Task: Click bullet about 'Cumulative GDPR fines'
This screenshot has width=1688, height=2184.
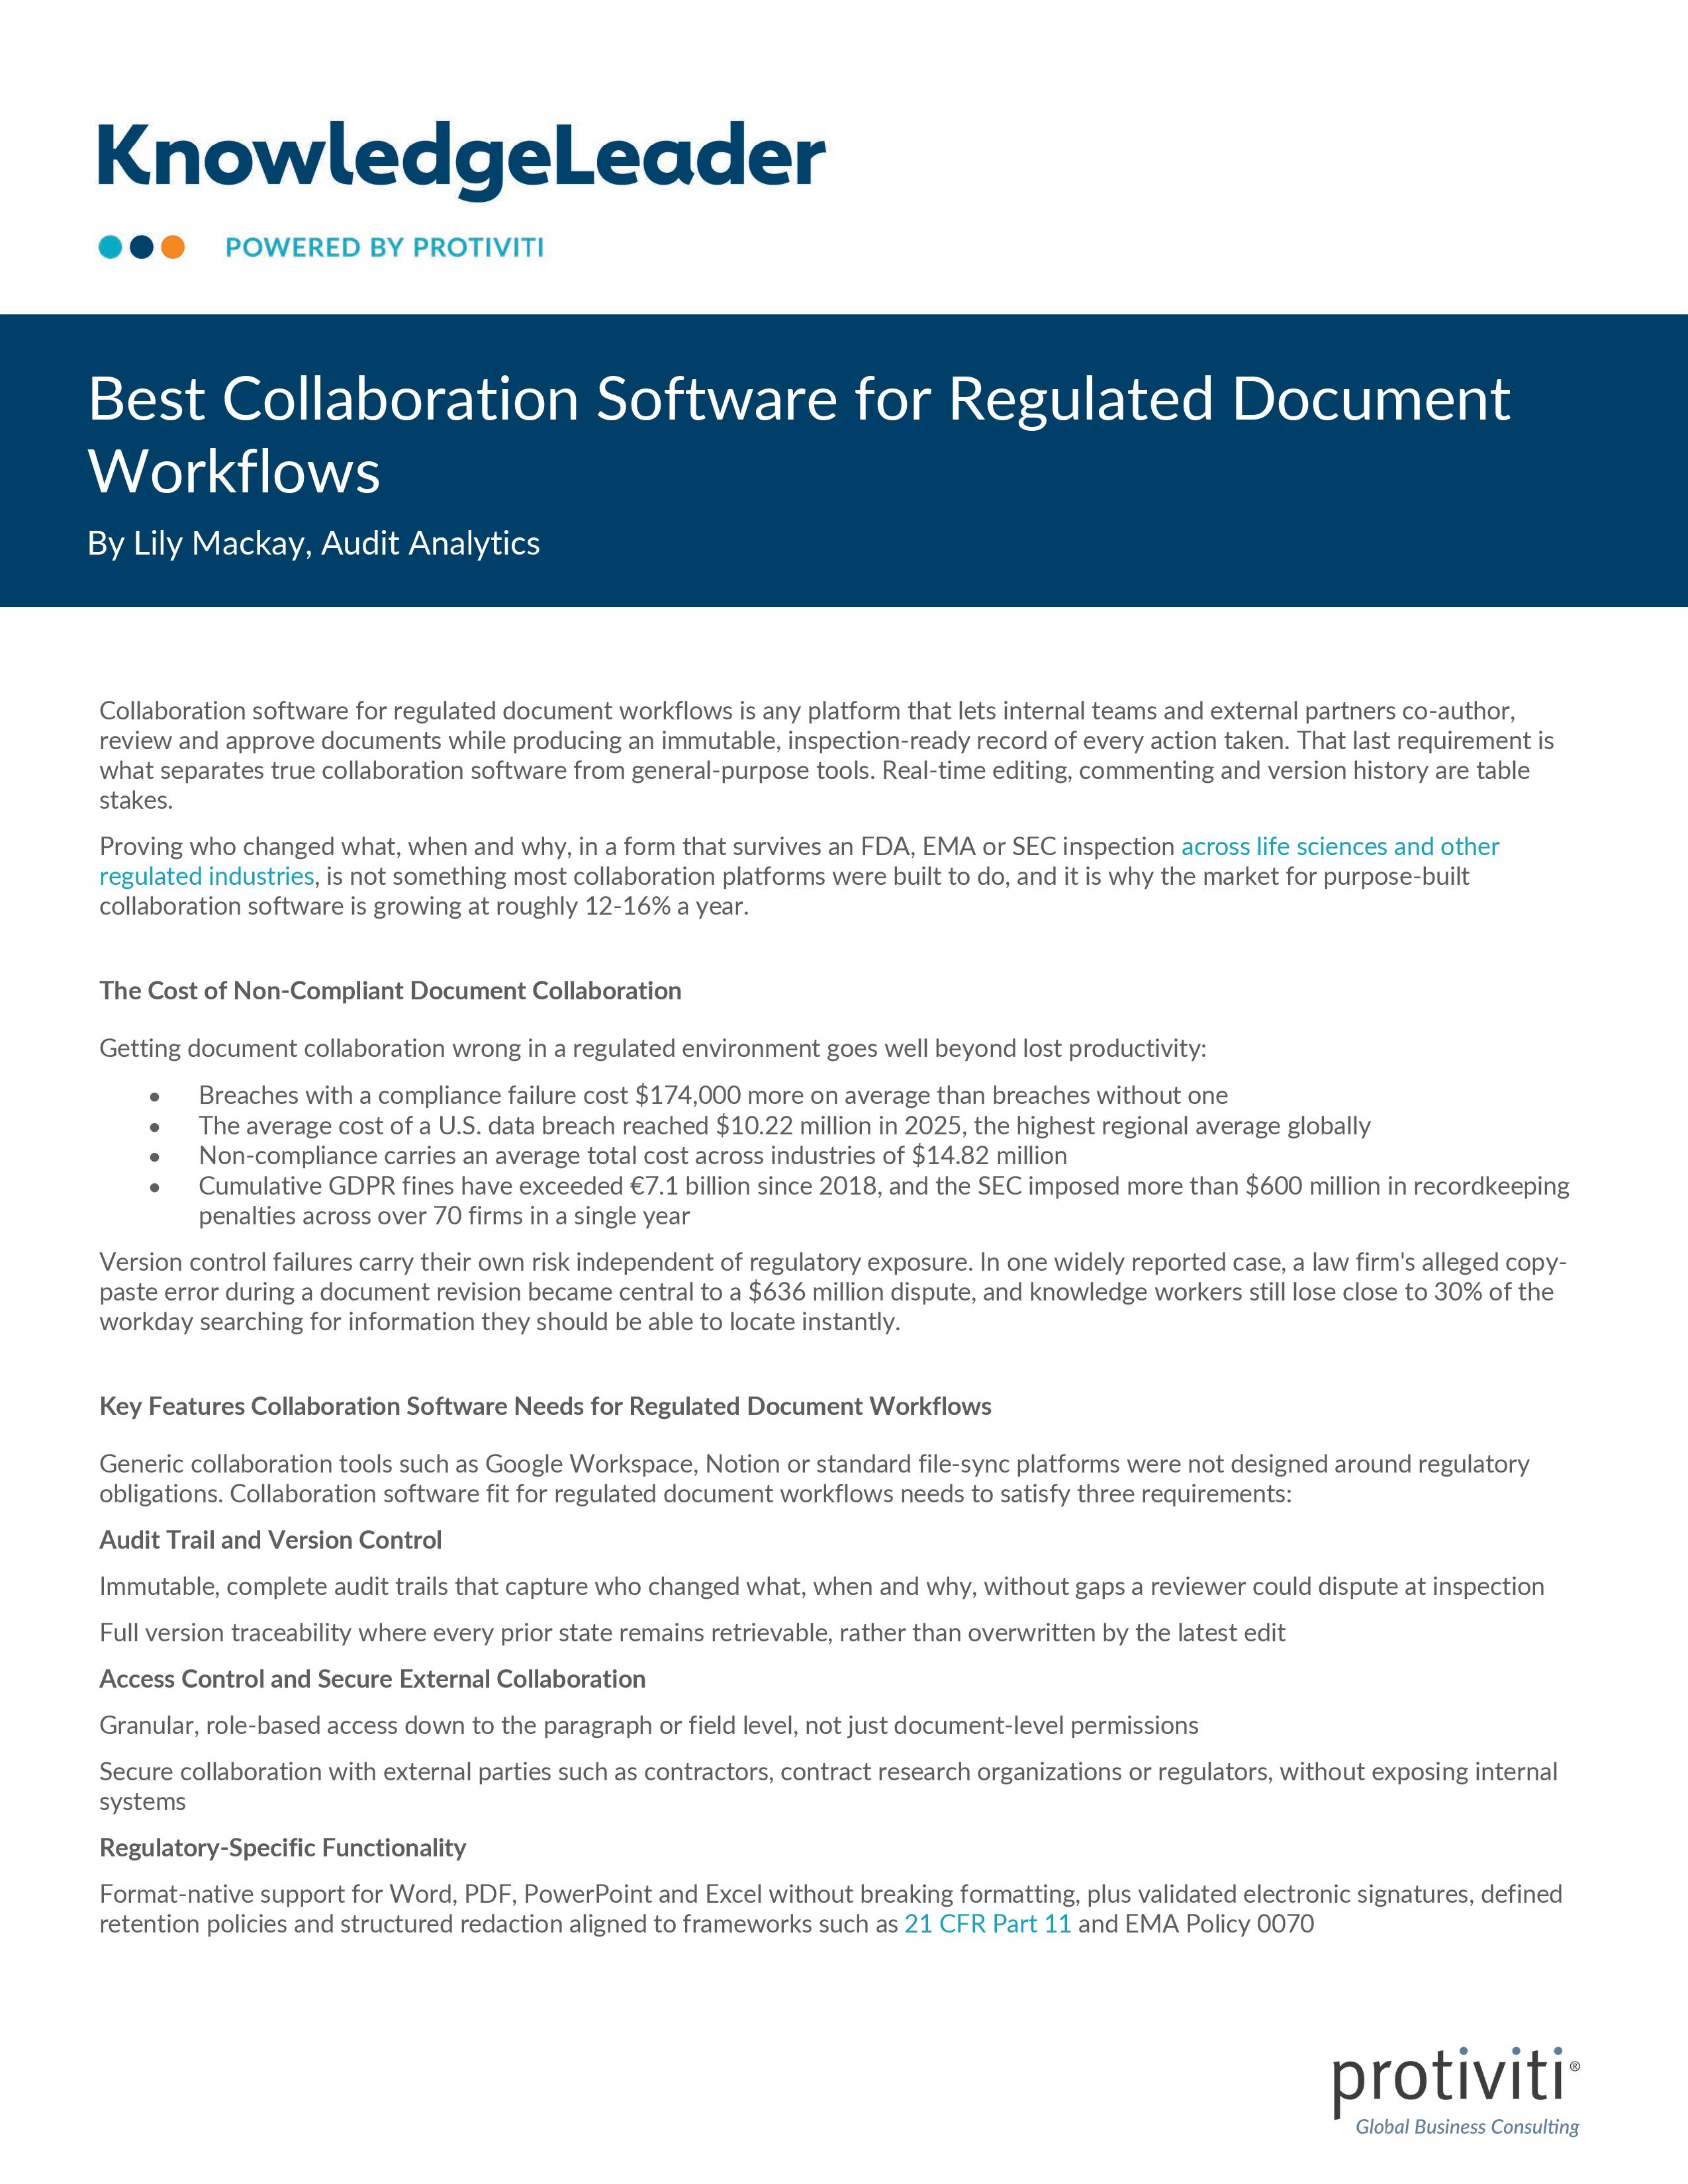Action: point(884,1200)
